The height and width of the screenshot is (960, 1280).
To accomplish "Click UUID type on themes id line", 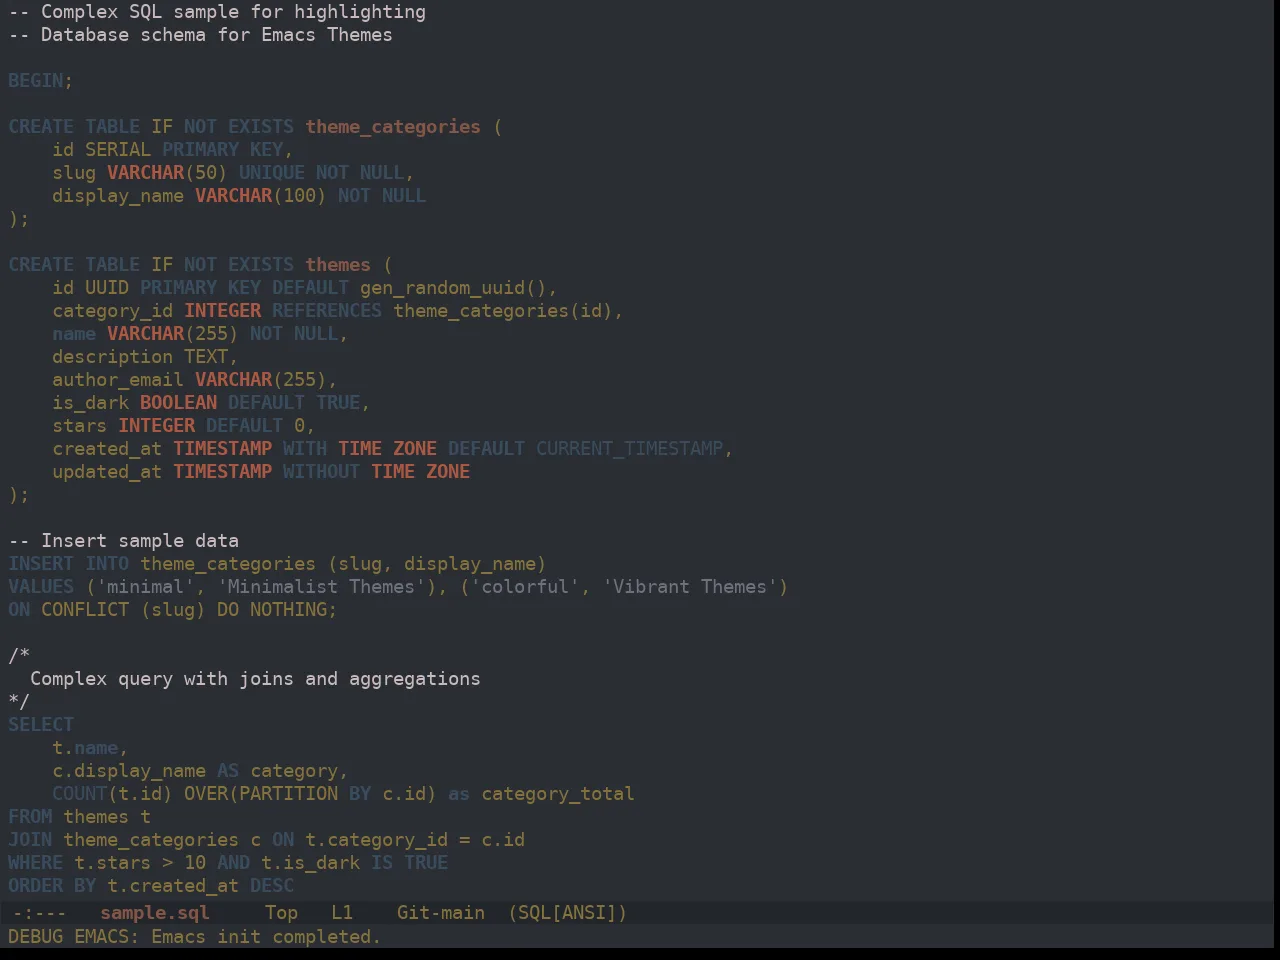I will point(107,287).
